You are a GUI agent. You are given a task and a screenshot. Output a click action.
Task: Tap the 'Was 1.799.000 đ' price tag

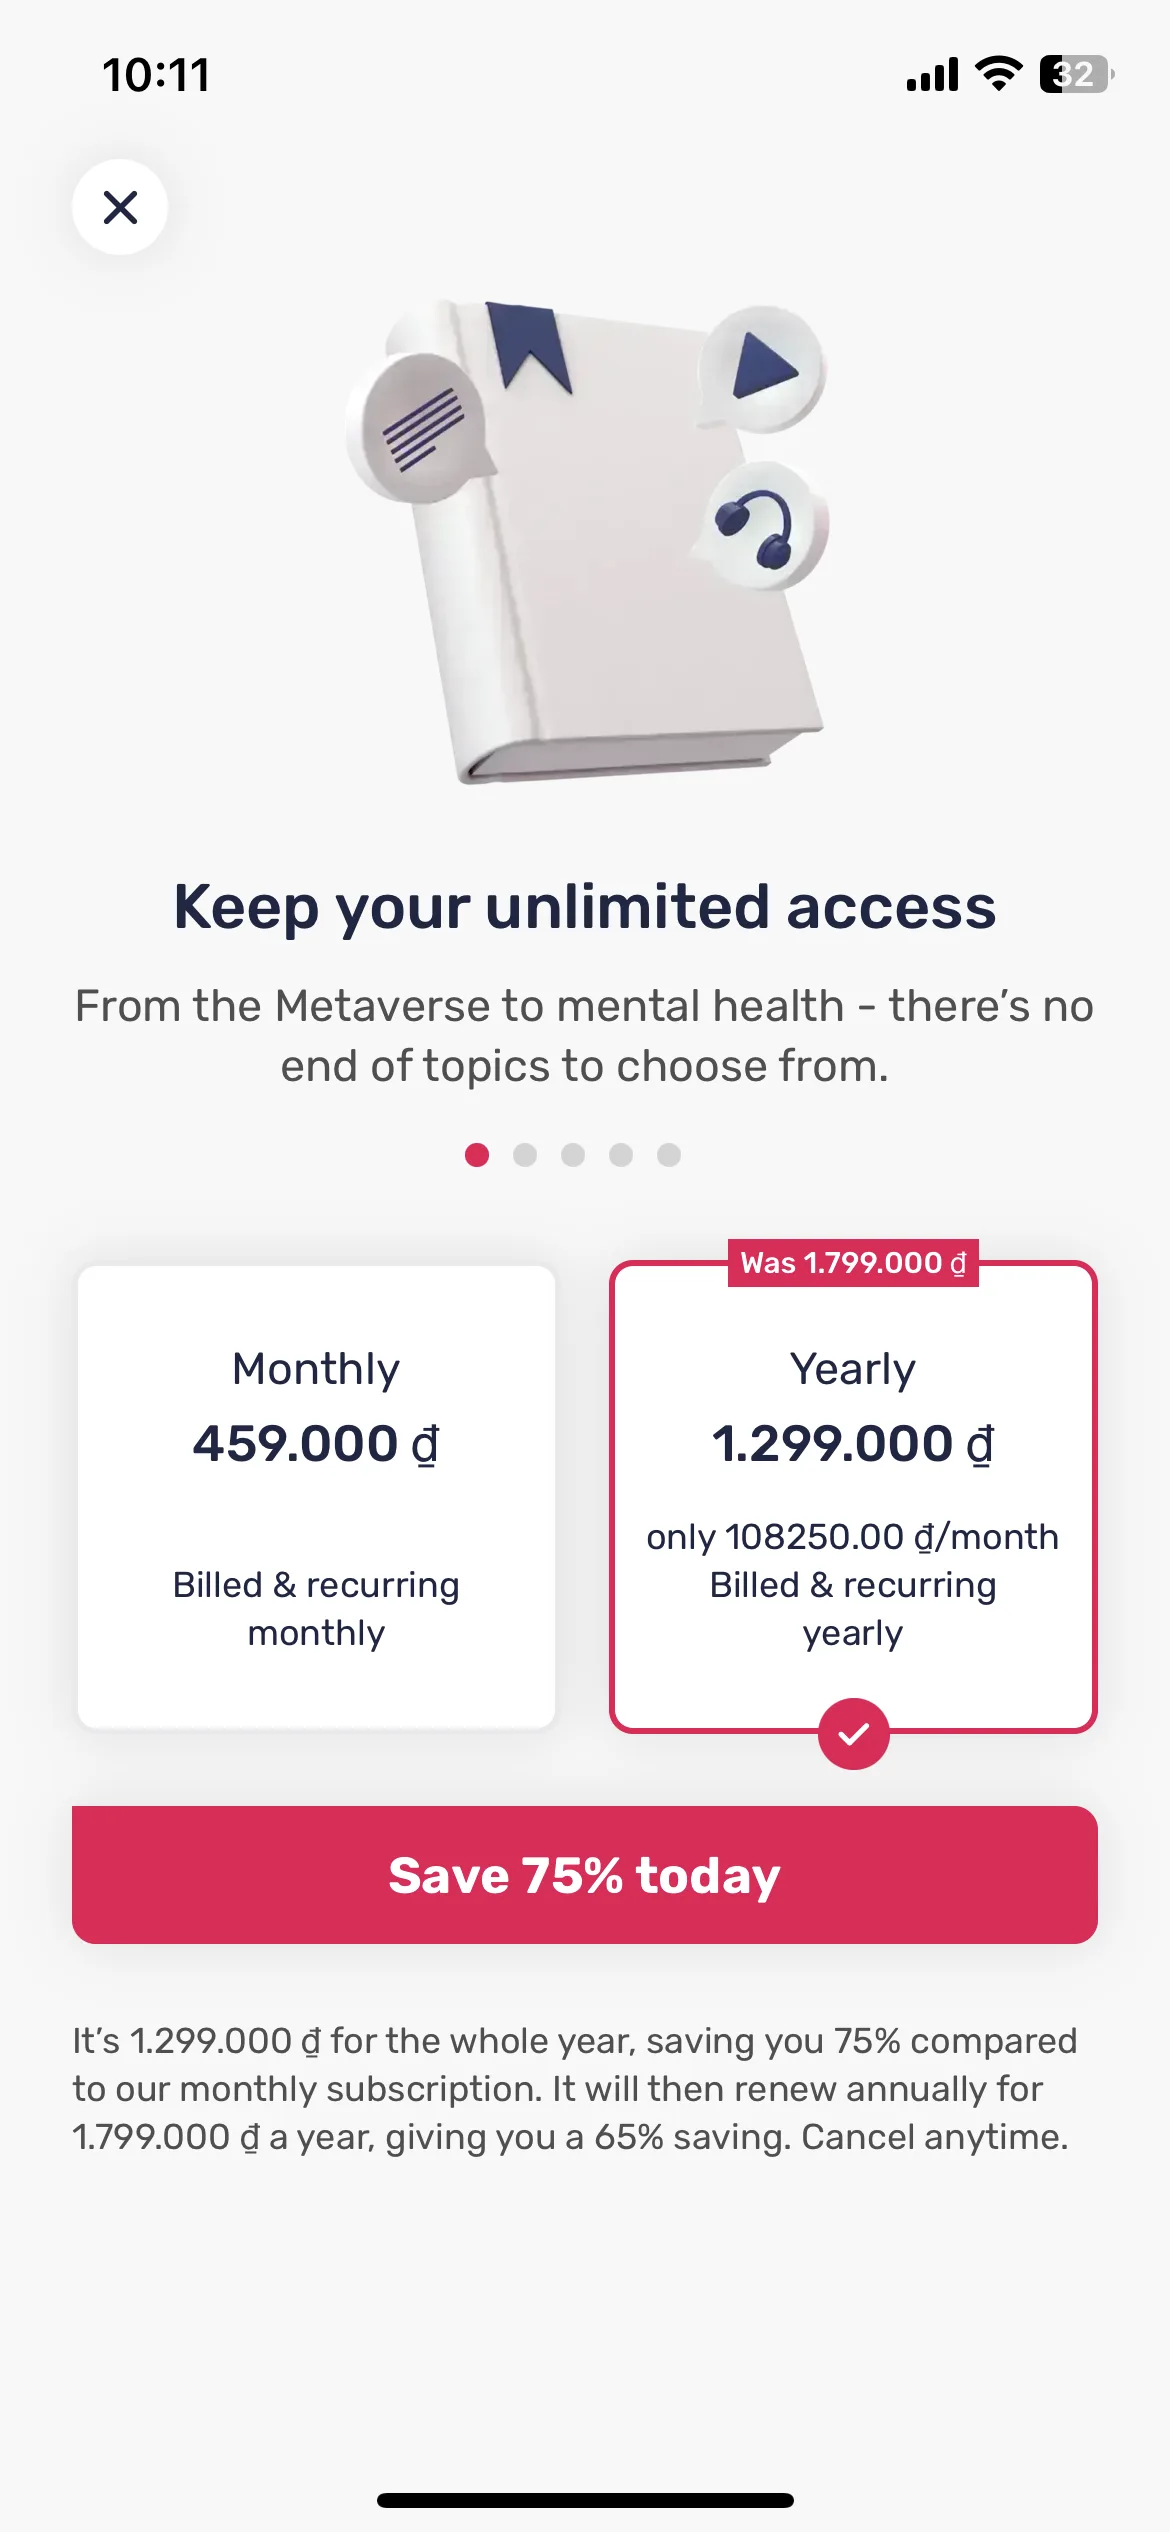[853, 1263]
